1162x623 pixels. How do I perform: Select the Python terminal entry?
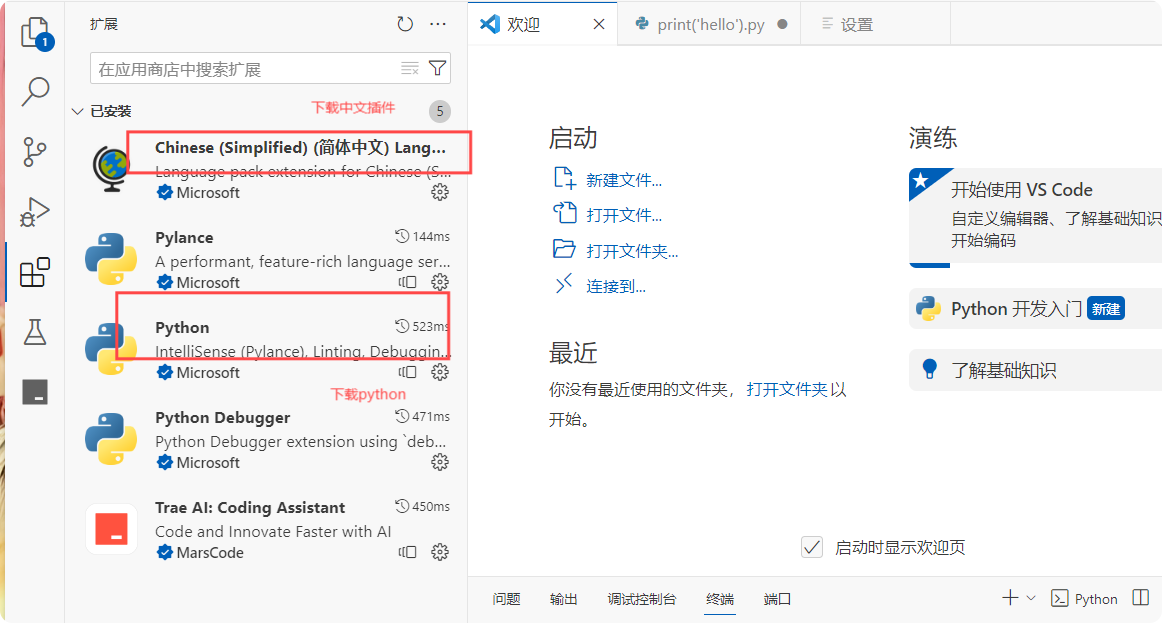click(1084, 599)
